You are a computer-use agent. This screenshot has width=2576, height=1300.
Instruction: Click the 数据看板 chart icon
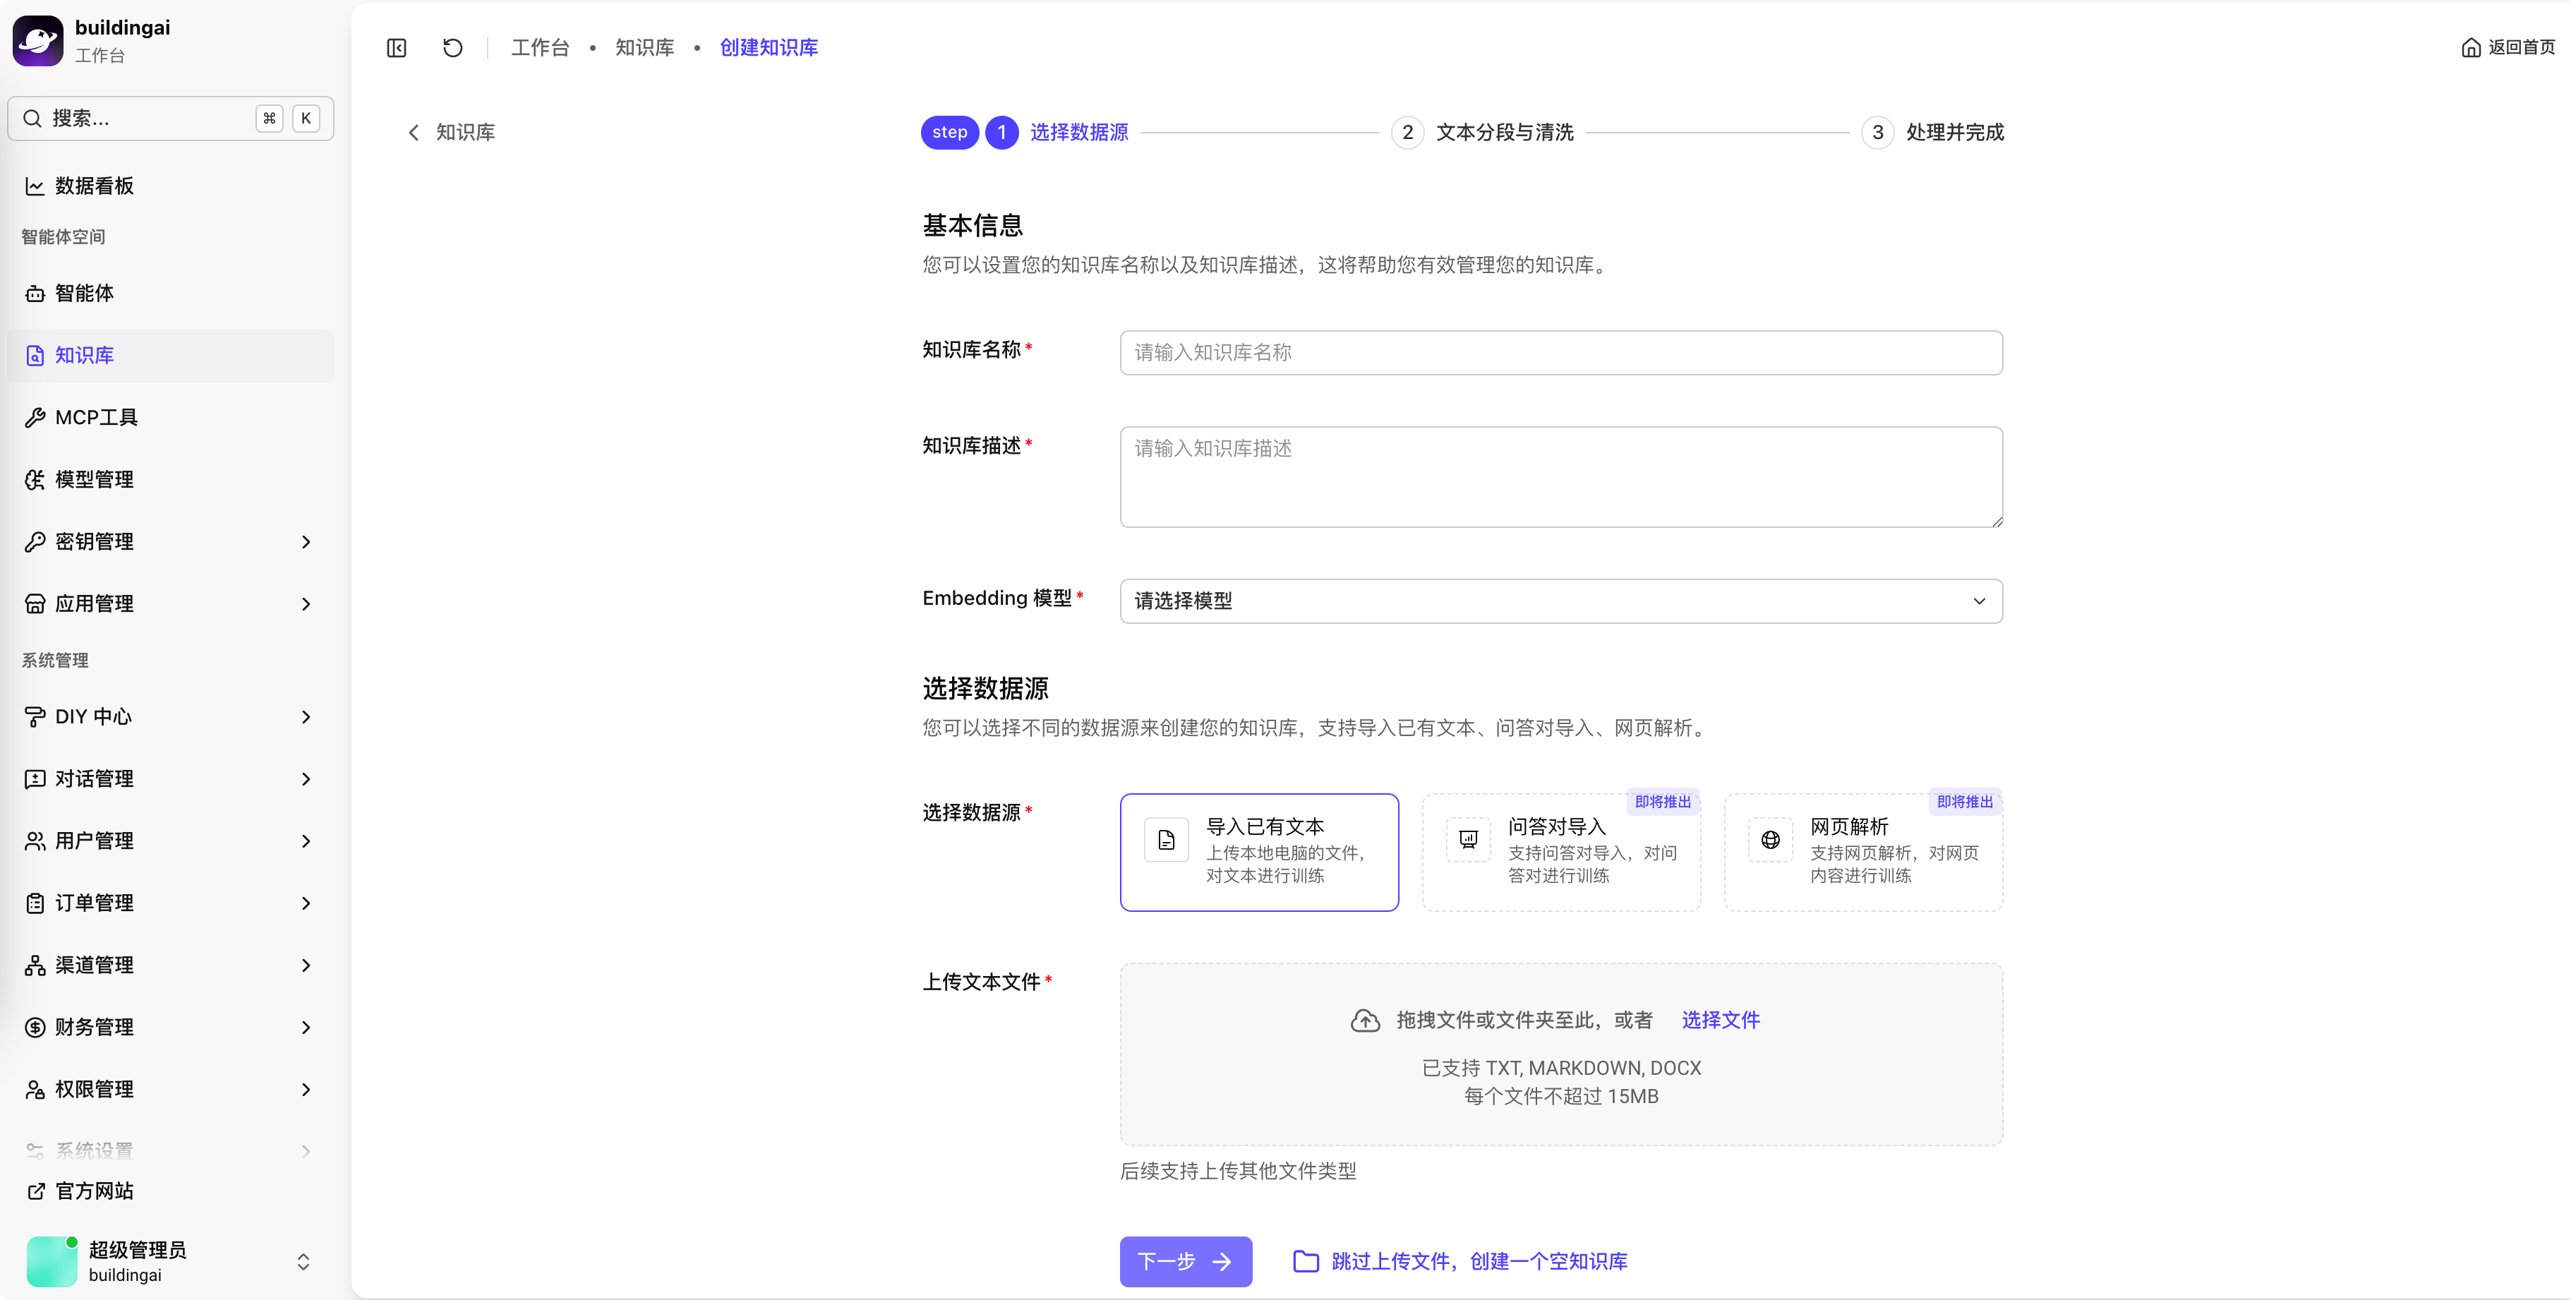pyautogui.click(x=35, y=186)
